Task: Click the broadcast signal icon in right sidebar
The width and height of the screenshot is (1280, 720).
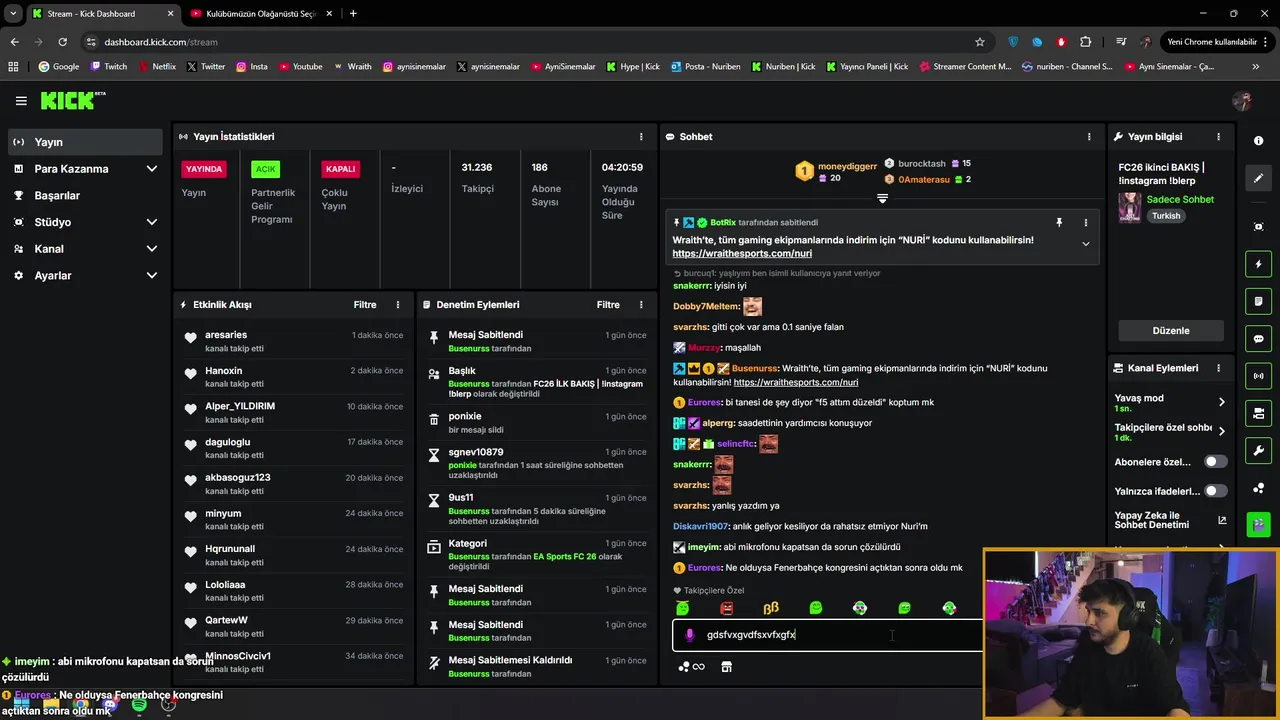Action: coord(1259,376)
